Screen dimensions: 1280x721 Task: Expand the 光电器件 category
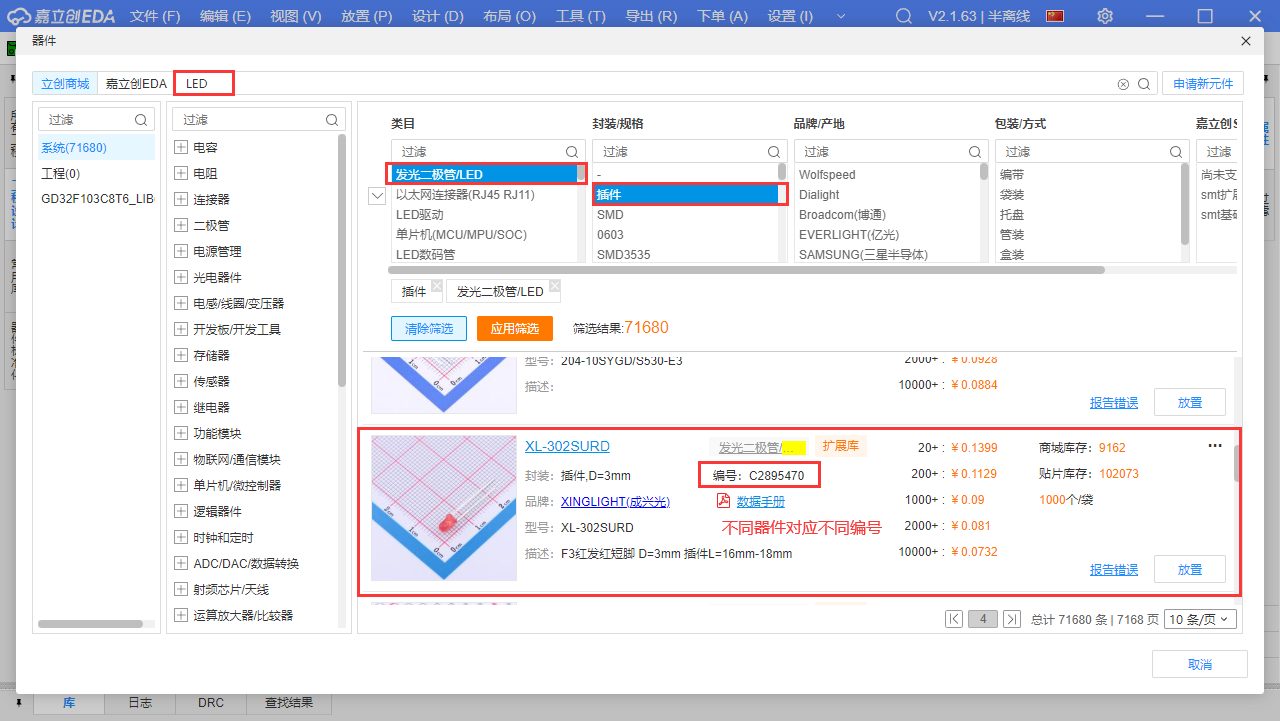[x=181, y=277]
